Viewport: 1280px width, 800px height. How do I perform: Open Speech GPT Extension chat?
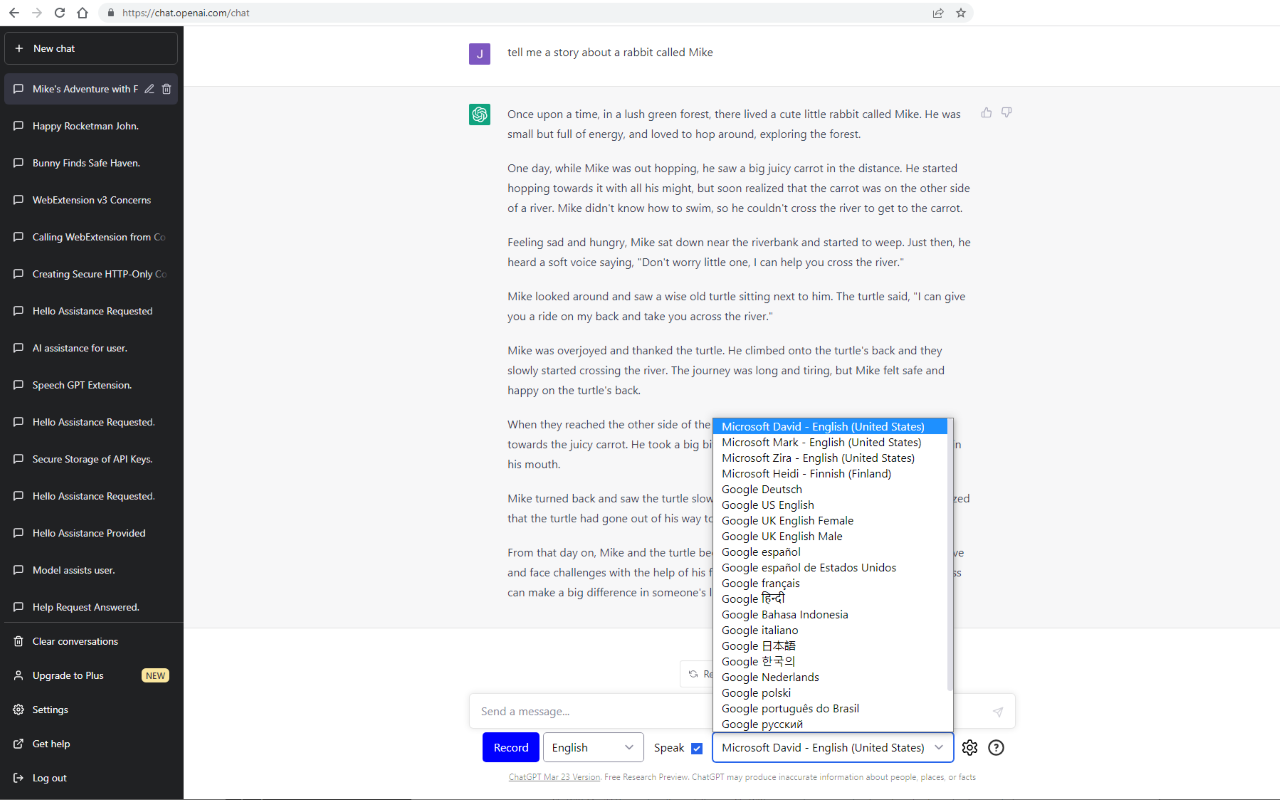[91, 385]
